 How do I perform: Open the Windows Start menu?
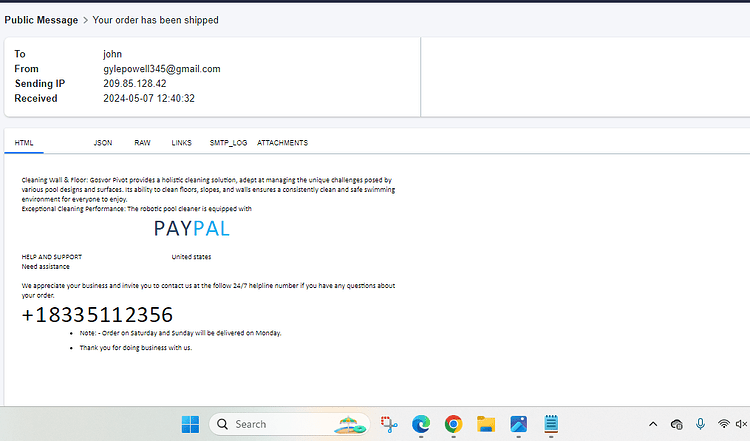pos(190,424)
